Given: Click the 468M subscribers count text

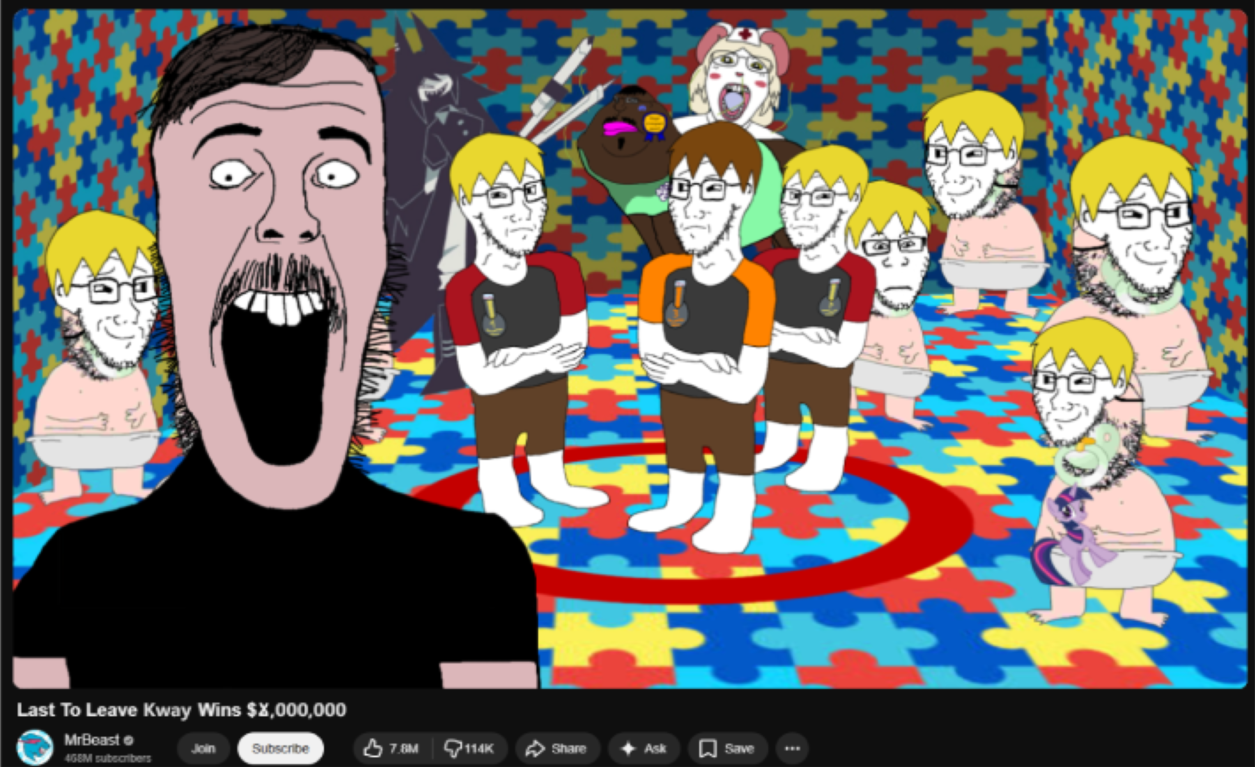Looking at the screenshot, I should 107,758.
